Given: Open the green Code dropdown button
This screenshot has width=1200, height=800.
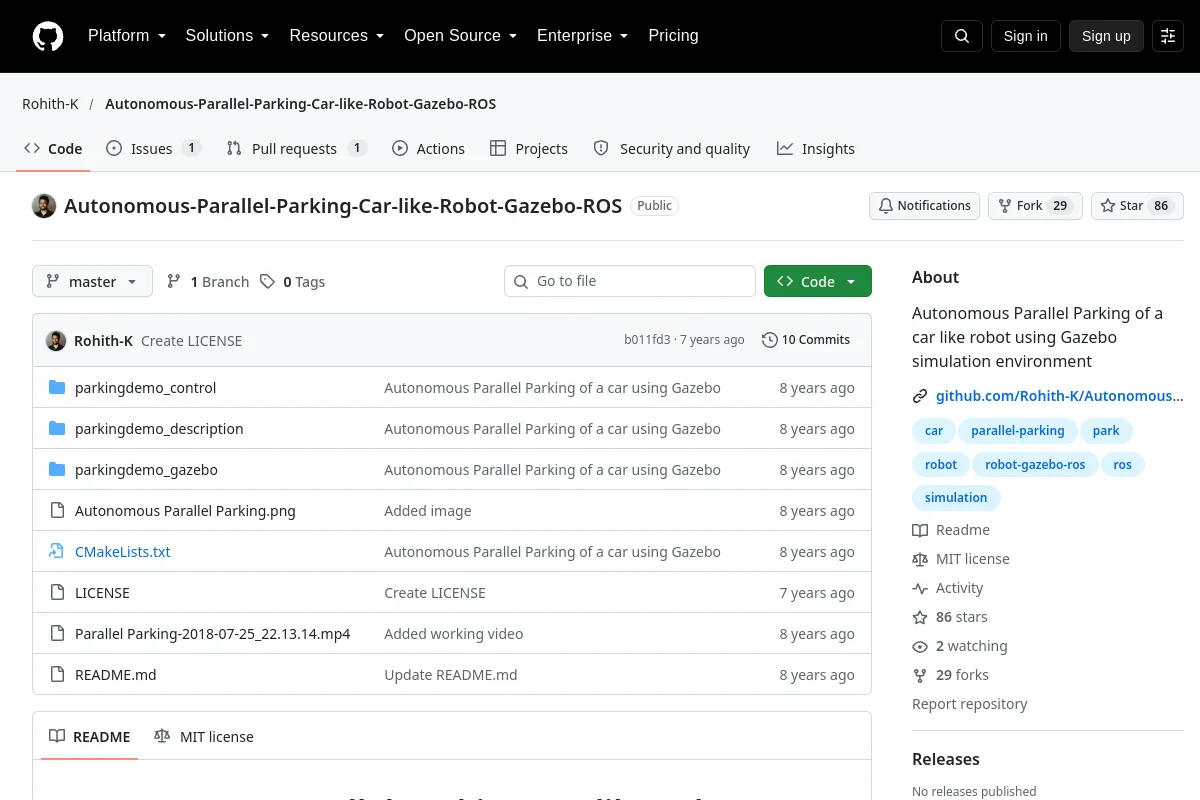Looking at the screenshot, I should tap(818, 282).
